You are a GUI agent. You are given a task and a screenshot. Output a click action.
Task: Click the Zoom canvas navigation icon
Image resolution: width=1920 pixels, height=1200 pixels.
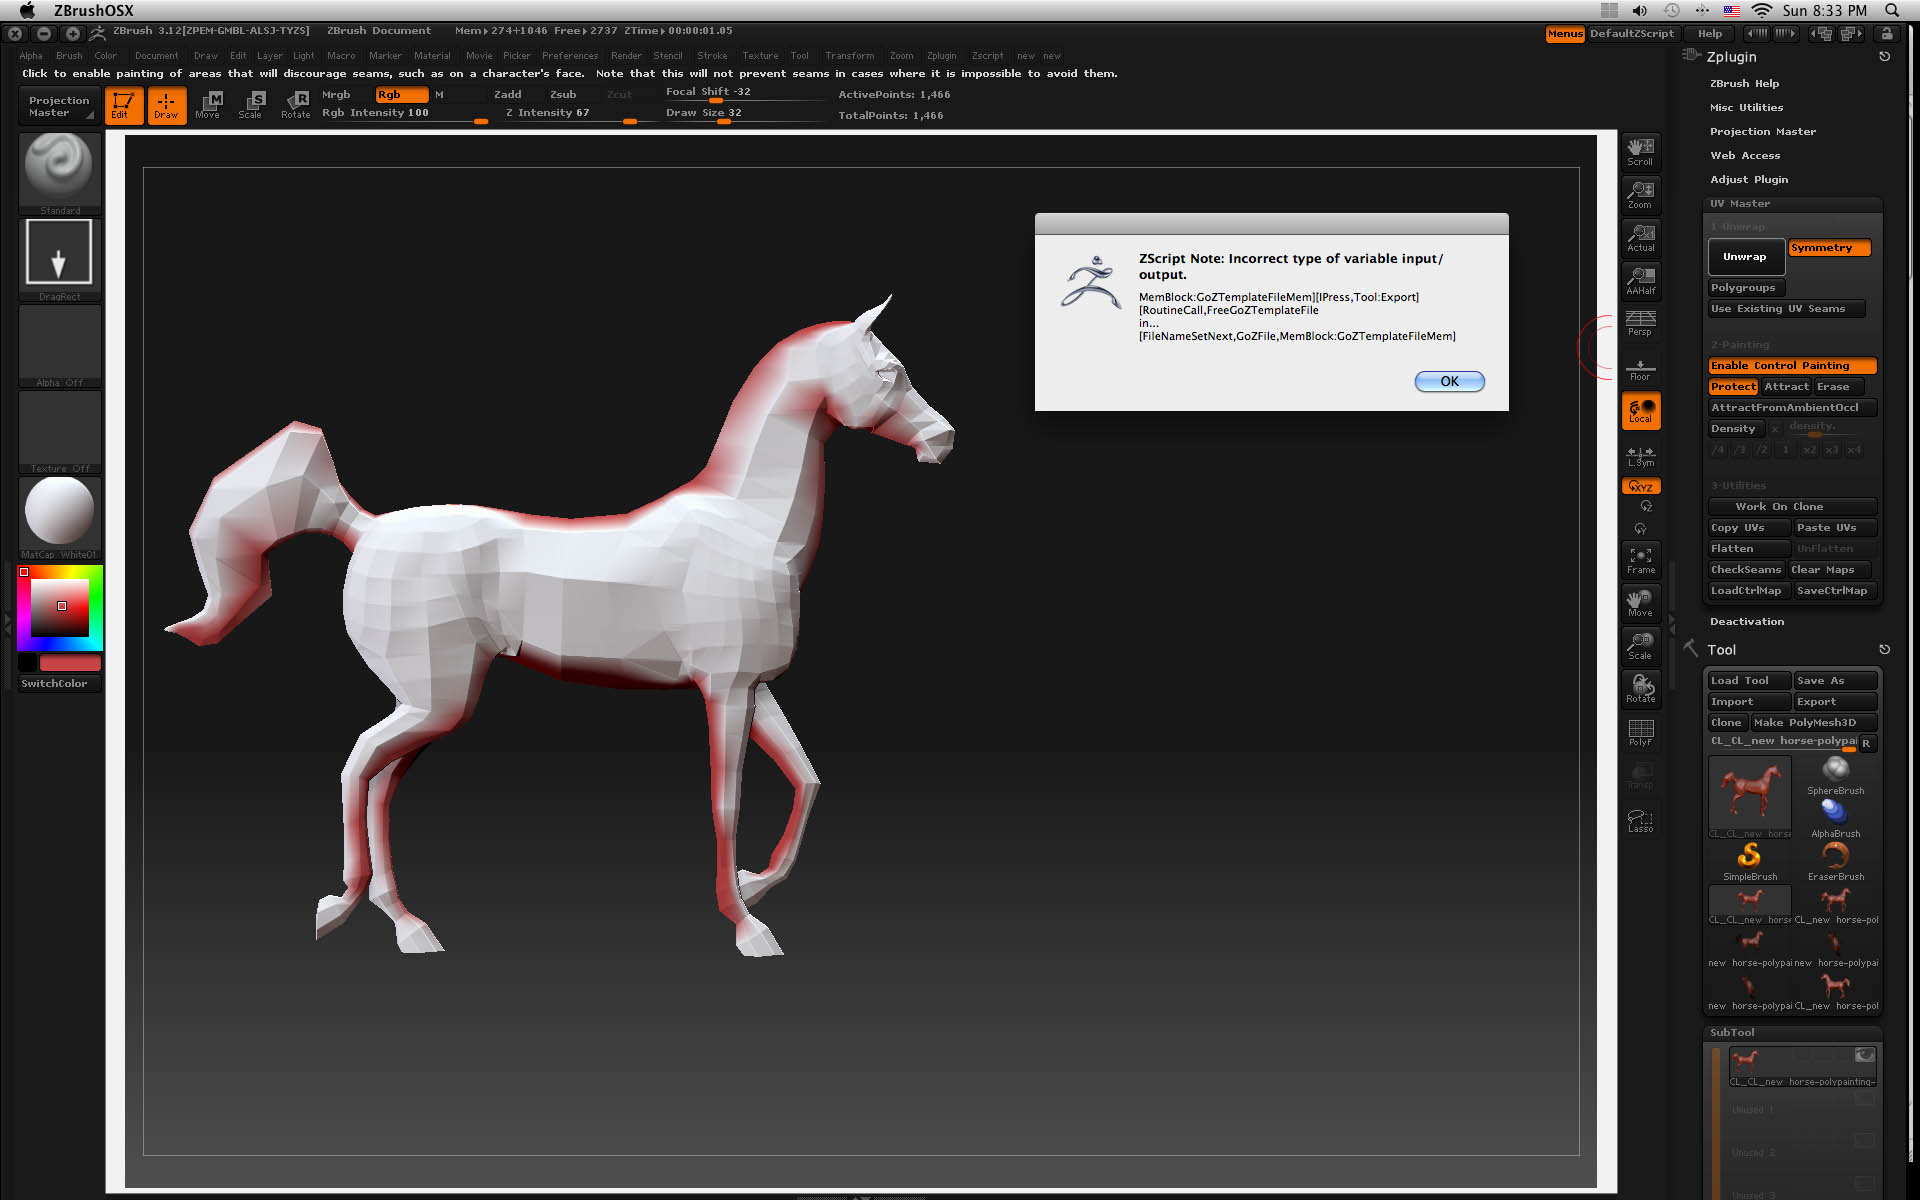(1640, 194)
